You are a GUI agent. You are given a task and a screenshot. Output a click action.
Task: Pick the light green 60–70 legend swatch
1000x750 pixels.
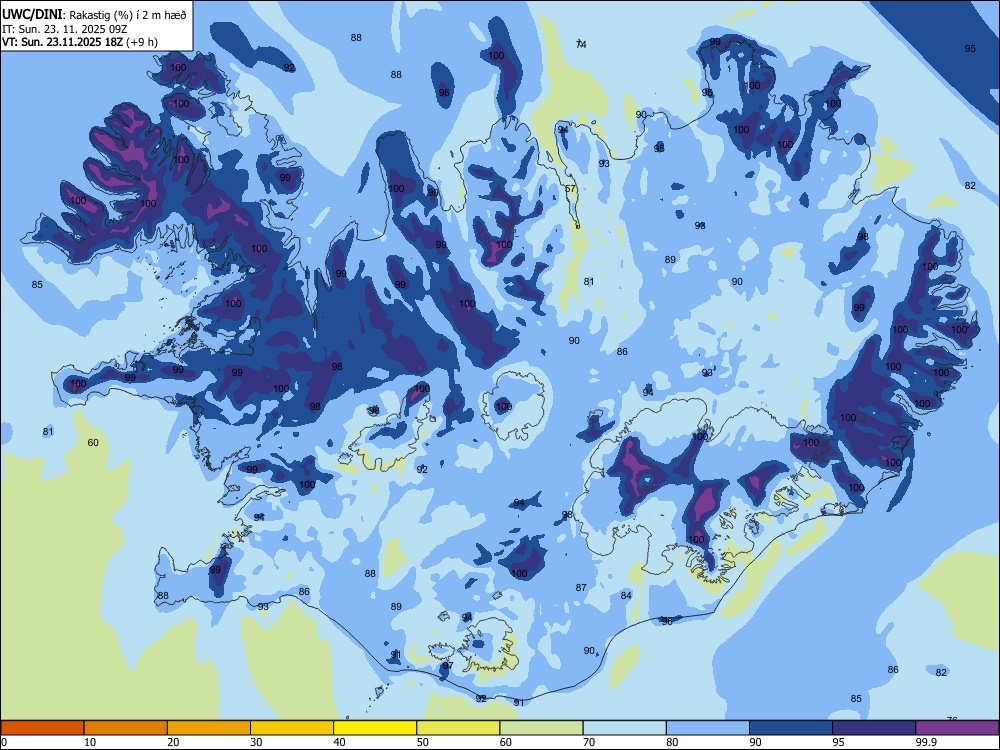(x=541, y=728)
